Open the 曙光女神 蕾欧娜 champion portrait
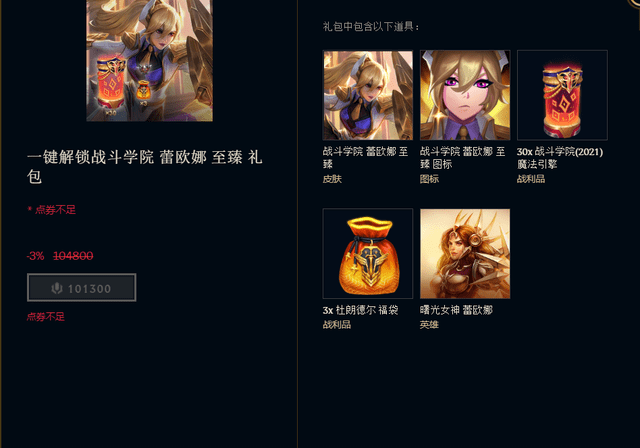The image size is (640, 448). point(465,253)
